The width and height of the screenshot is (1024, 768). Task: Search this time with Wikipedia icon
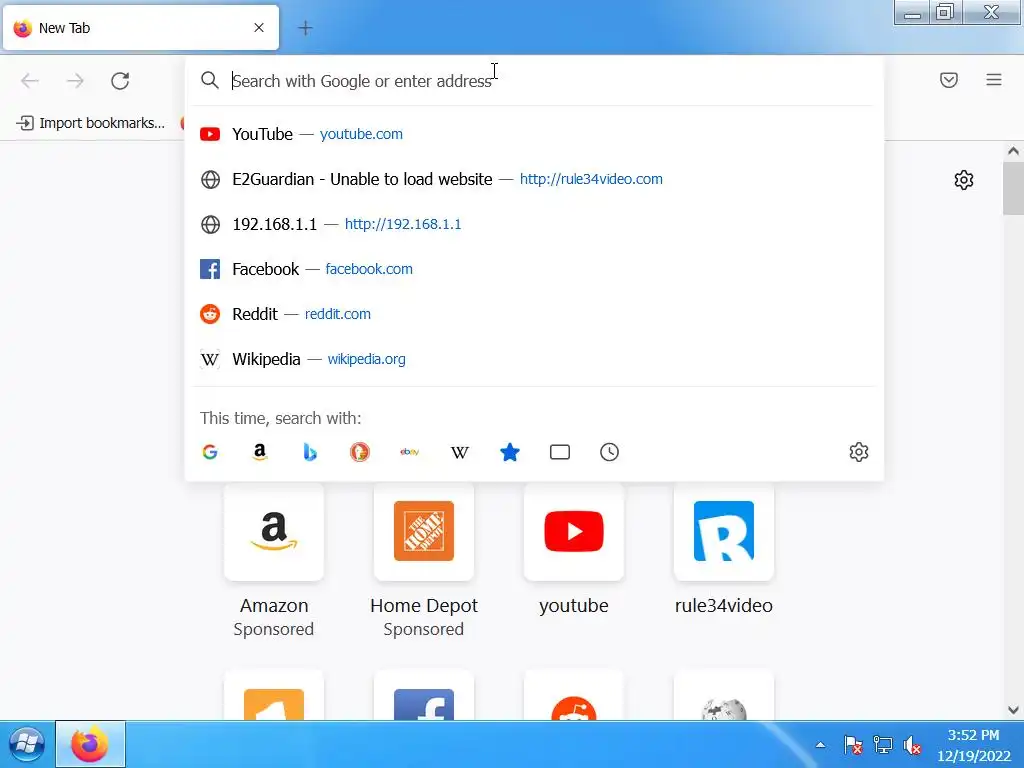point(460,452)
